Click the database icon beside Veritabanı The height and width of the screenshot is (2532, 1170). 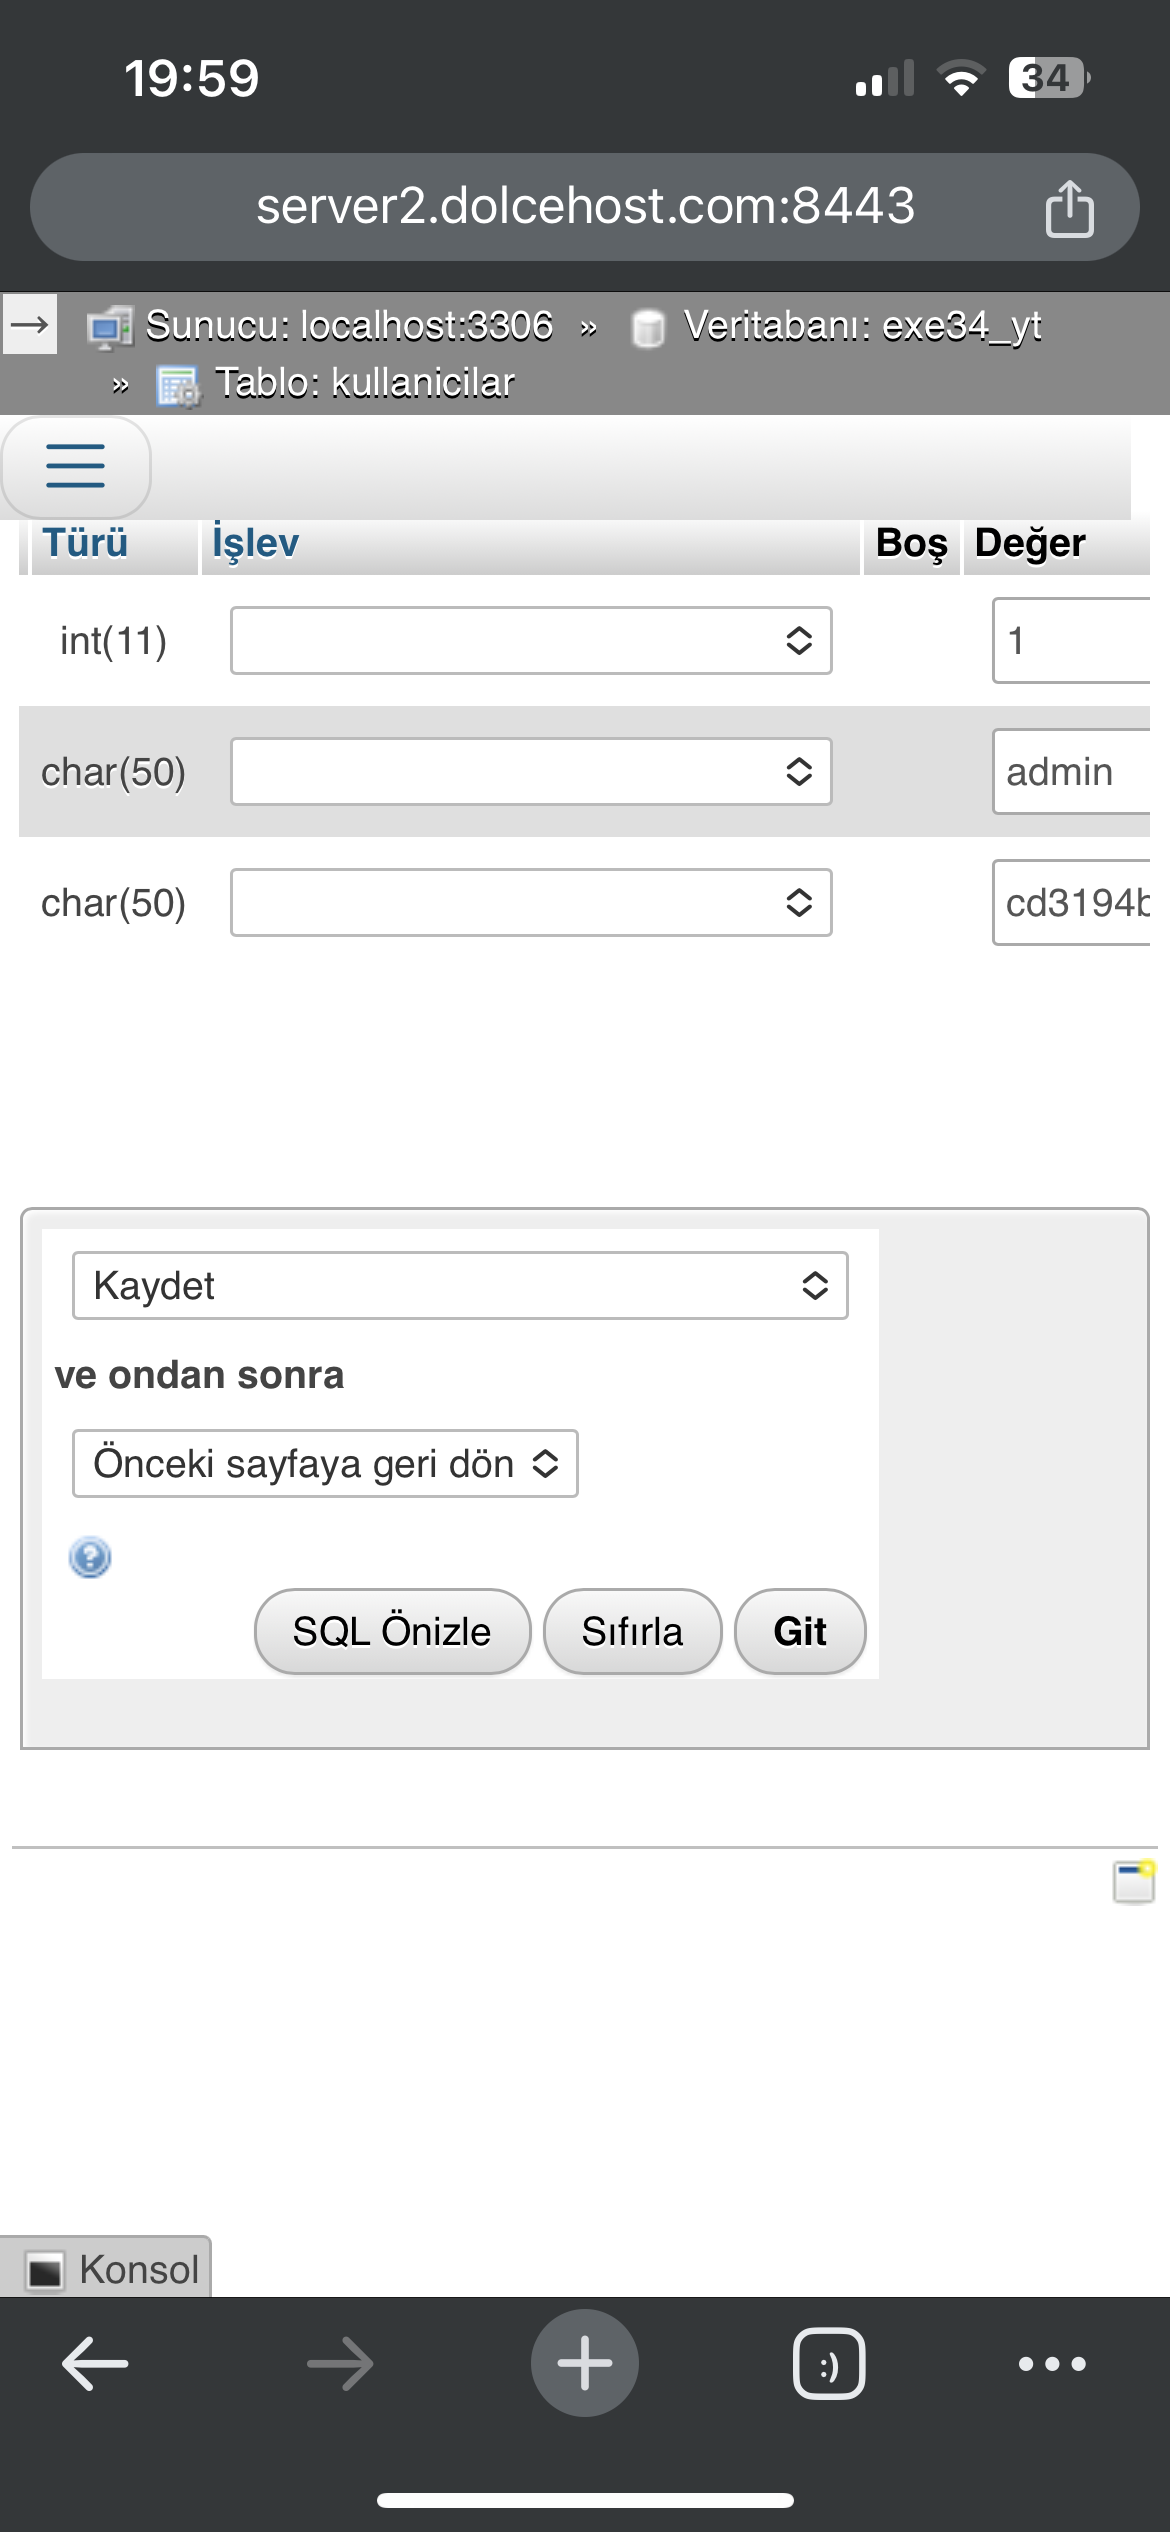pyautogui.click(x=649, y=328)
